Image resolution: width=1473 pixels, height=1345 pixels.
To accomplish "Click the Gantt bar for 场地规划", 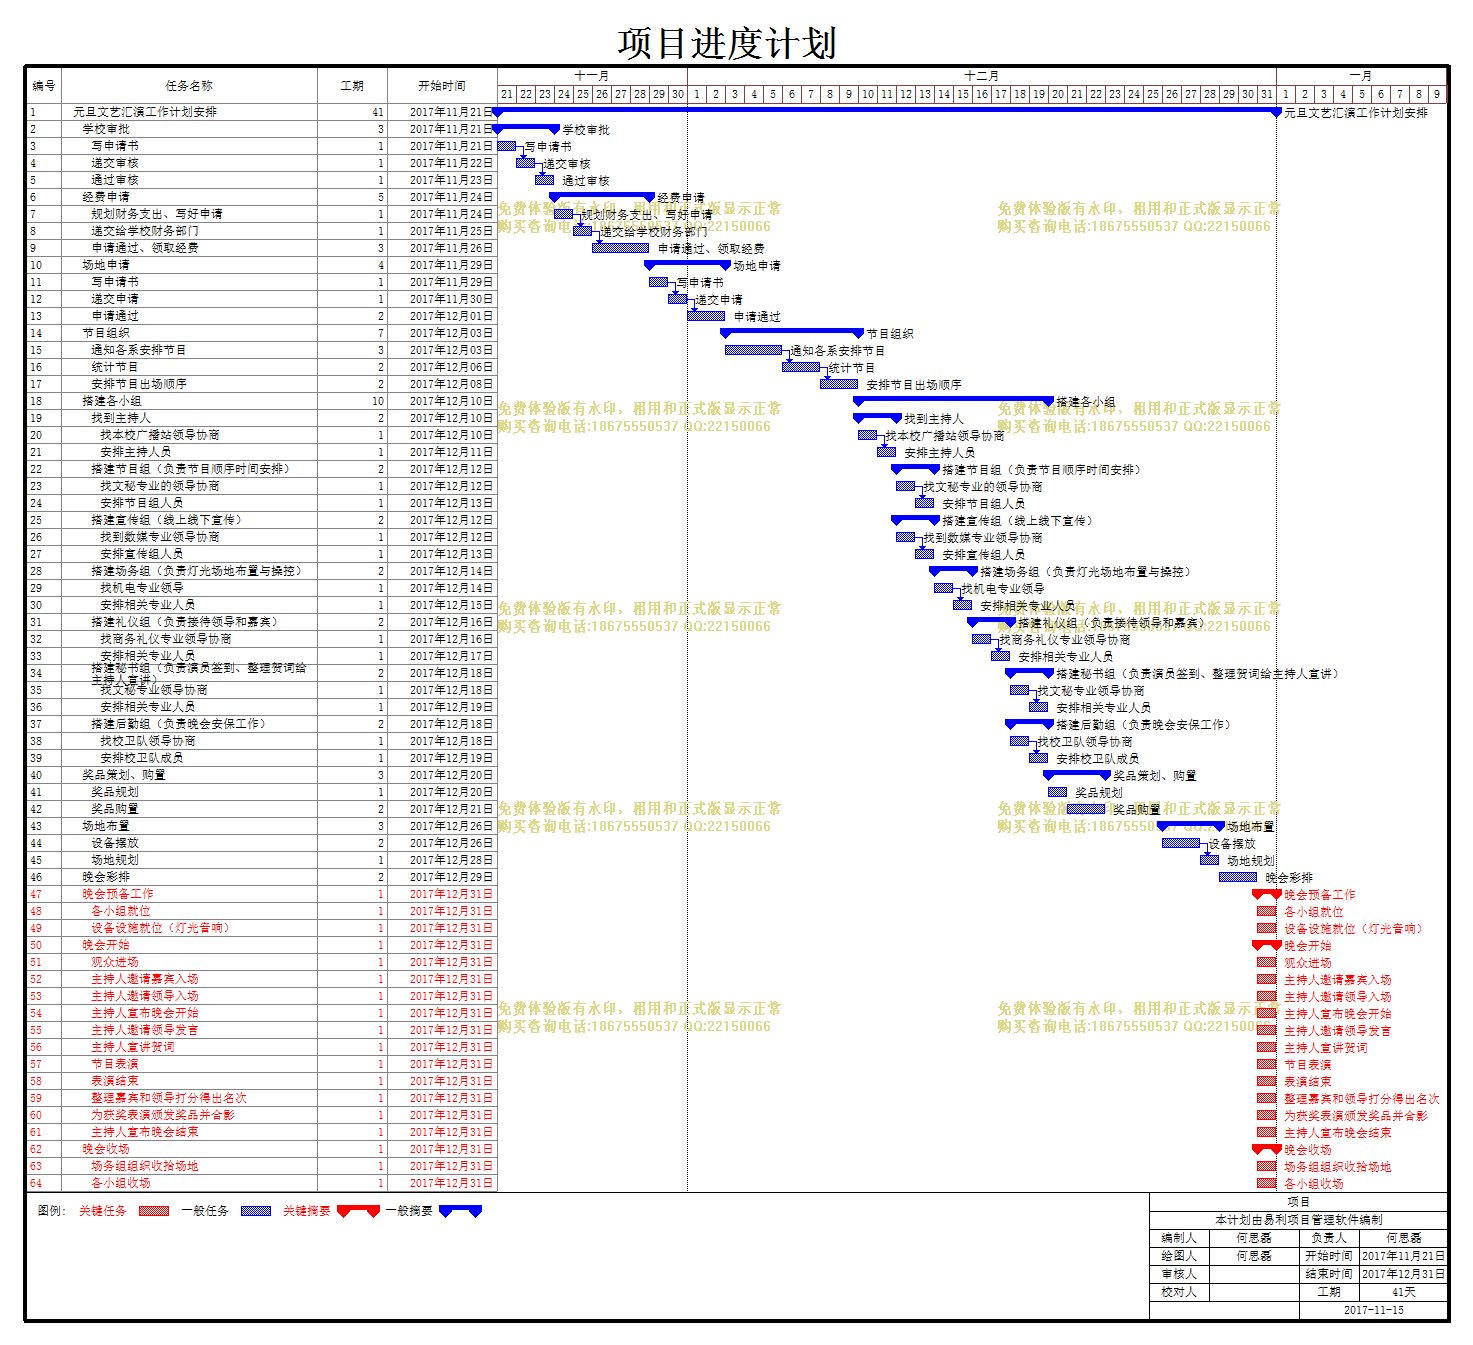I will (1210, 860).
